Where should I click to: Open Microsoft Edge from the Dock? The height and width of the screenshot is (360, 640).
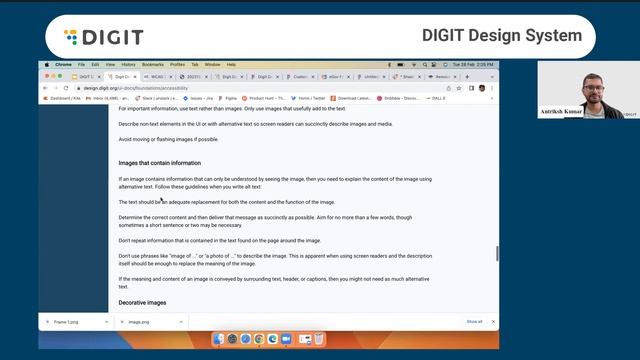coord(272,339)
